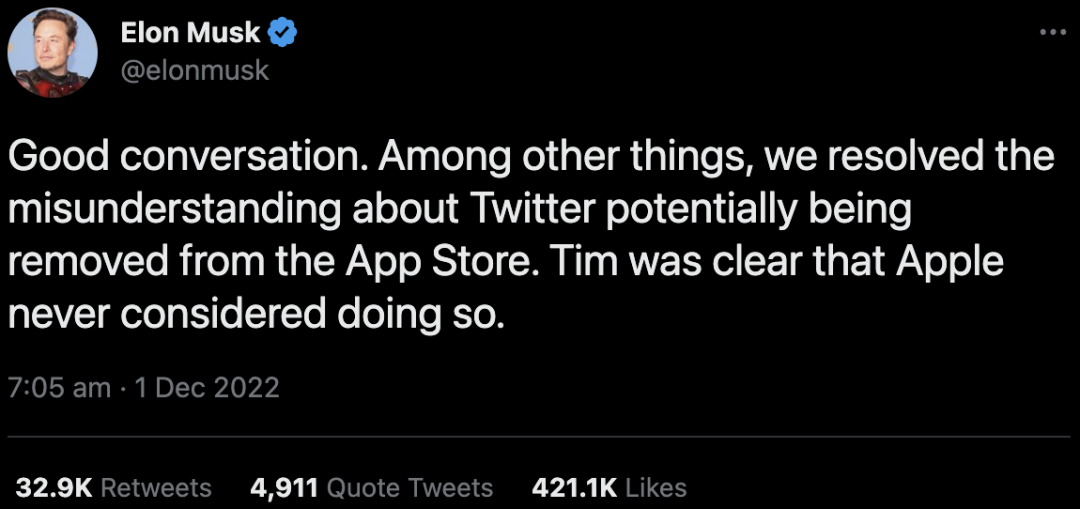Click the Elon Musk display name
This screenshot has height=509, width=1080.
pyautogui.click(x=191, y=33)
